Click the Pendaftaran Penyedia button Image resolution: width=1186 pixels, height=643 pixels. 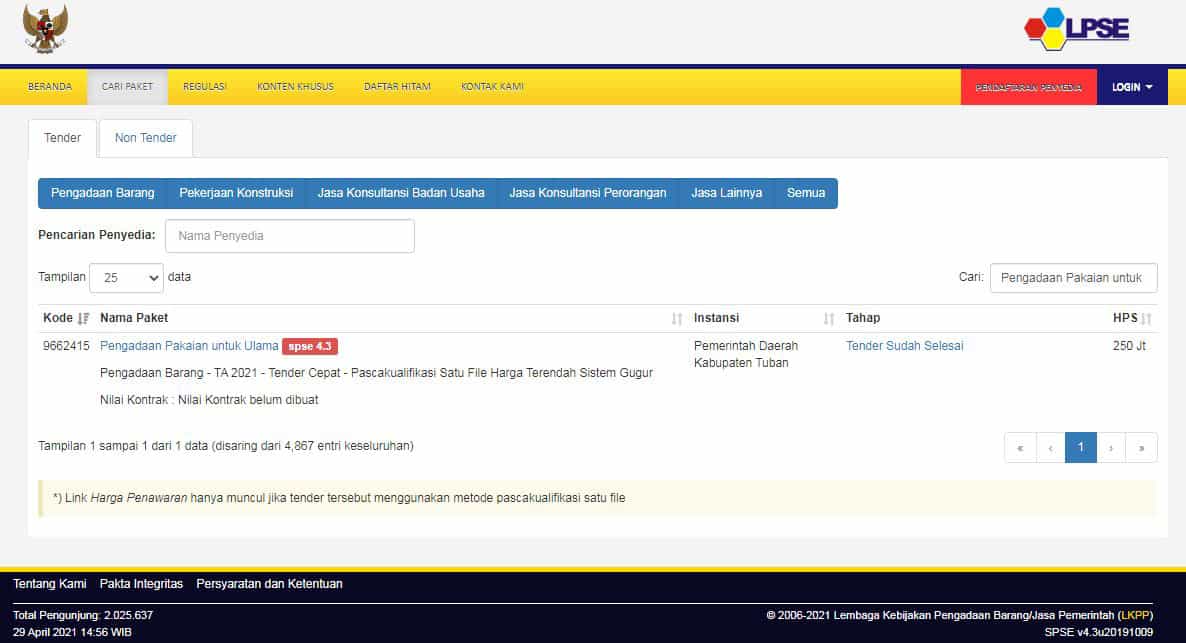pos(1028,87)
